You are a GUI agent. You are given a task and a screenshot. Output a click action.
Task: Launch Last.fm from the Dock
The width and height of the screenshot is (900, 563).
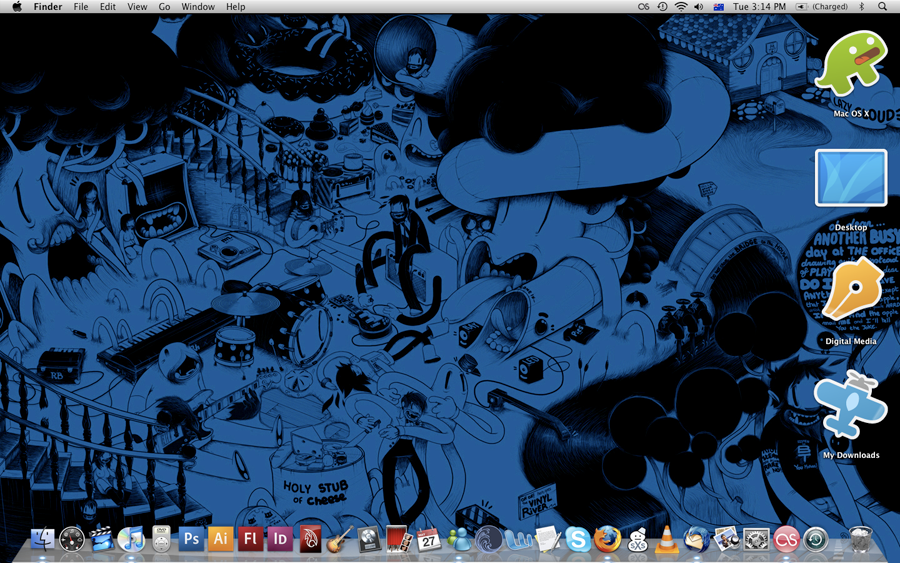tap(786, 539)
